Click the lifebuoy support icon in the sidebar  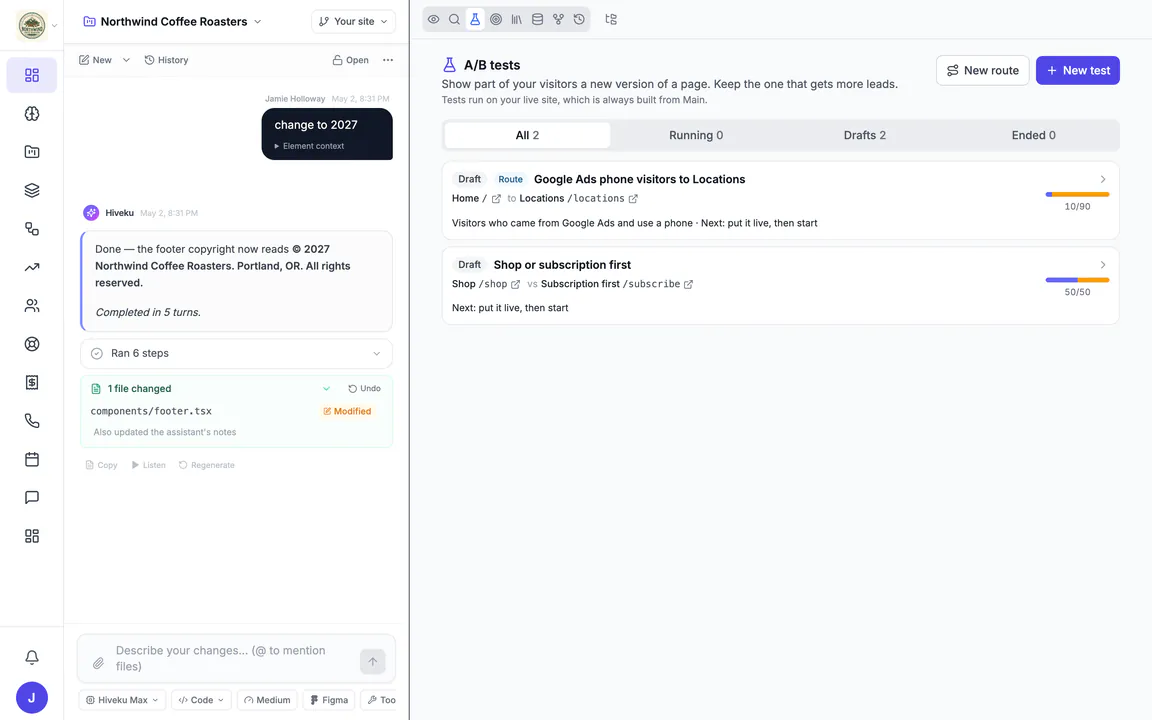coord(32,344)
